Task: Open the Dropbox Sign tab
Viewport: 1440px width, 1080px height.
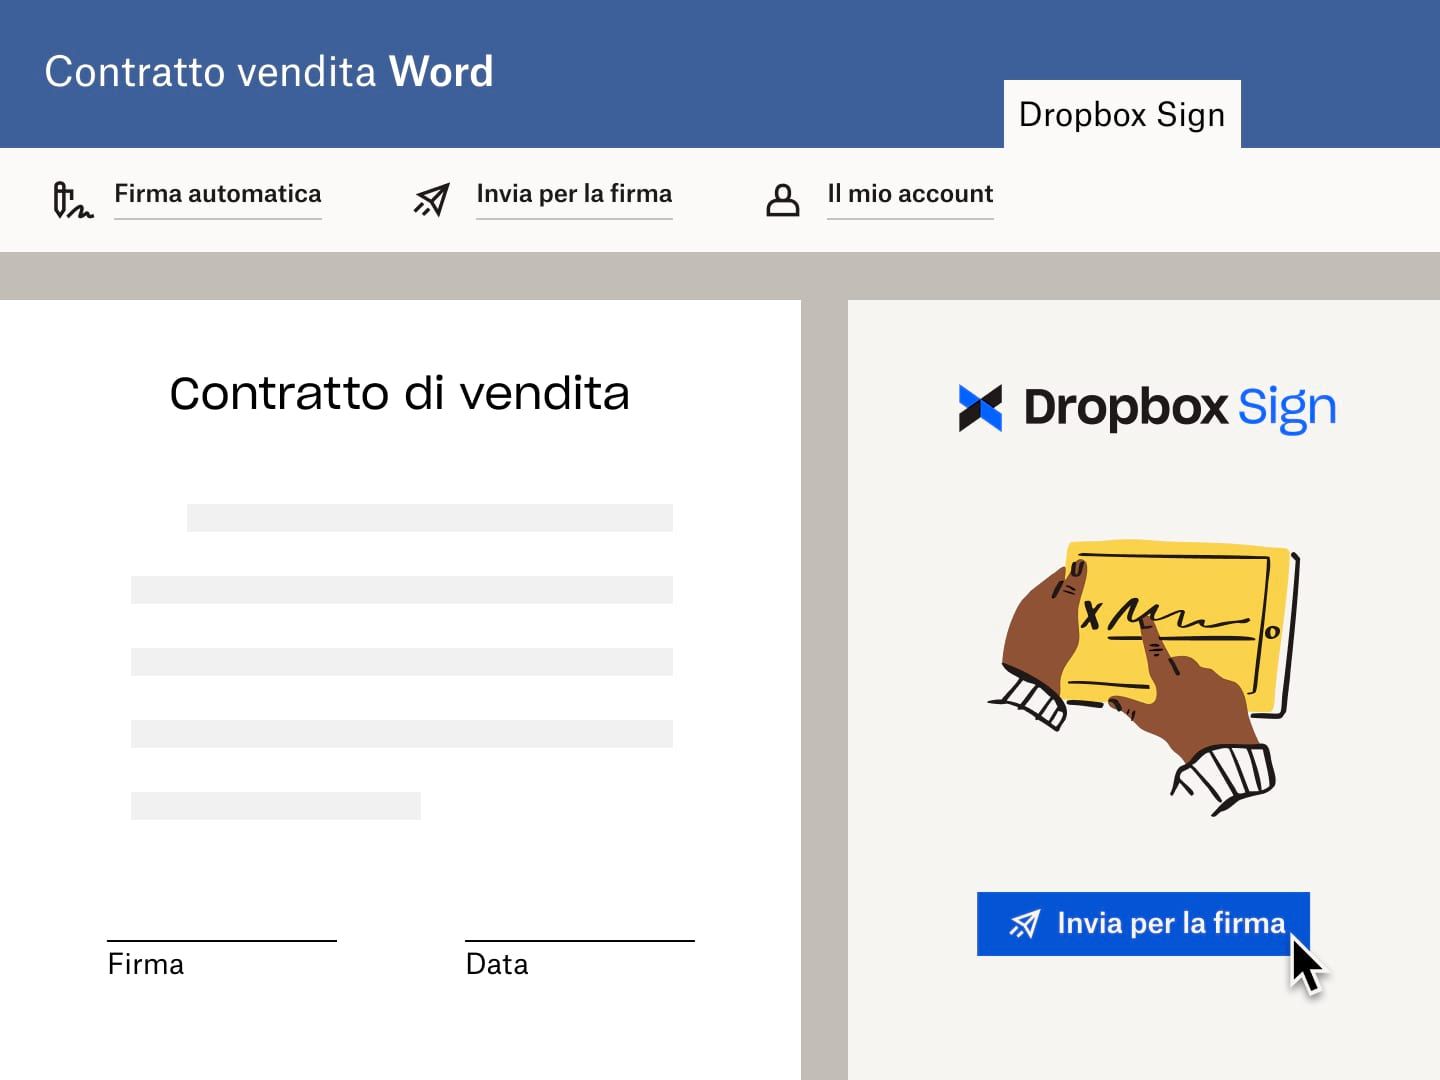Action: [x=1122, y=114]
